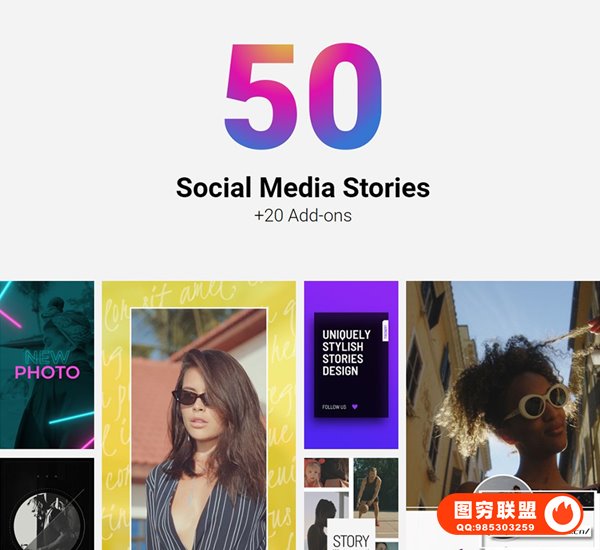This screenshot has height=550, width=600.
Task: Open the black circular portrait story thumbnail
Action: 47,504
